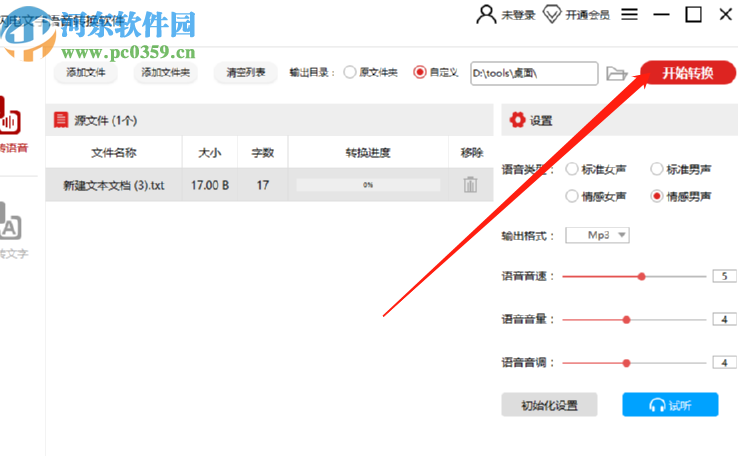The height and width of the screenshot is (456, 738).
Task: Click the output path field D:\tools\桌面\
Action: pyautogui.click(x=534, y=73)
